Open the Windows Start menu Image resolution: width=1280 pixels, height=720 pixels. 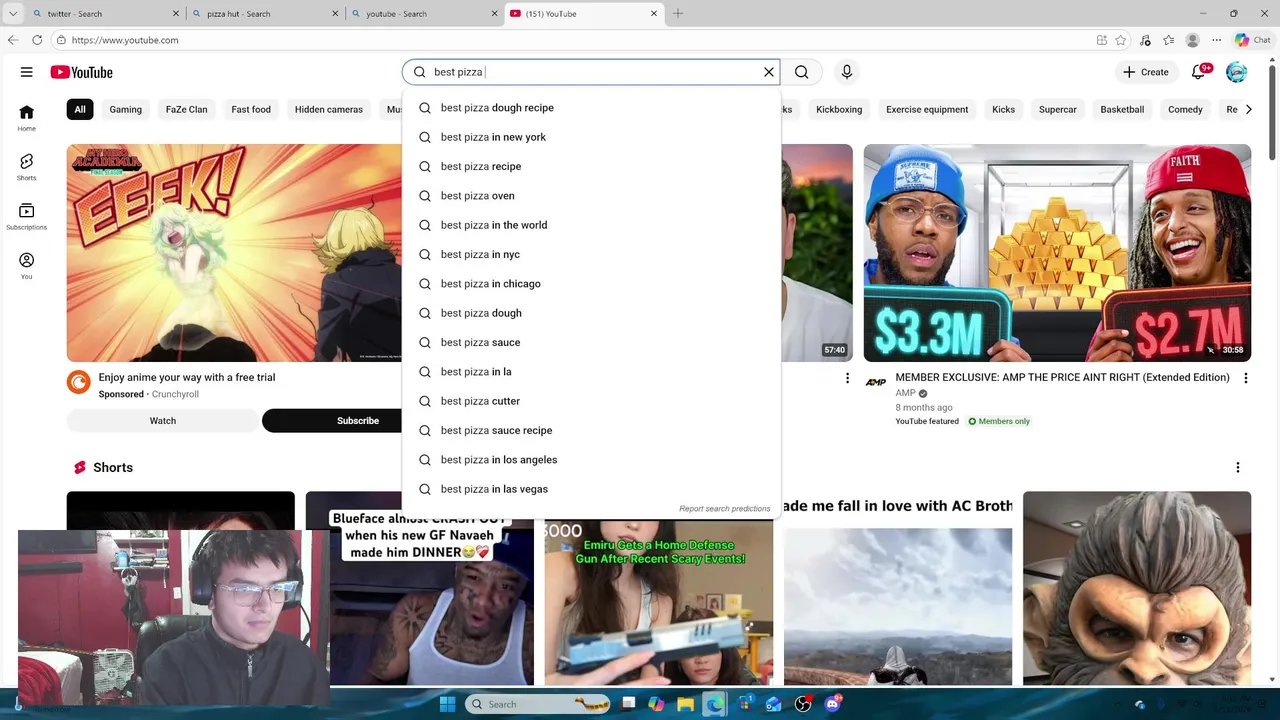447,704
